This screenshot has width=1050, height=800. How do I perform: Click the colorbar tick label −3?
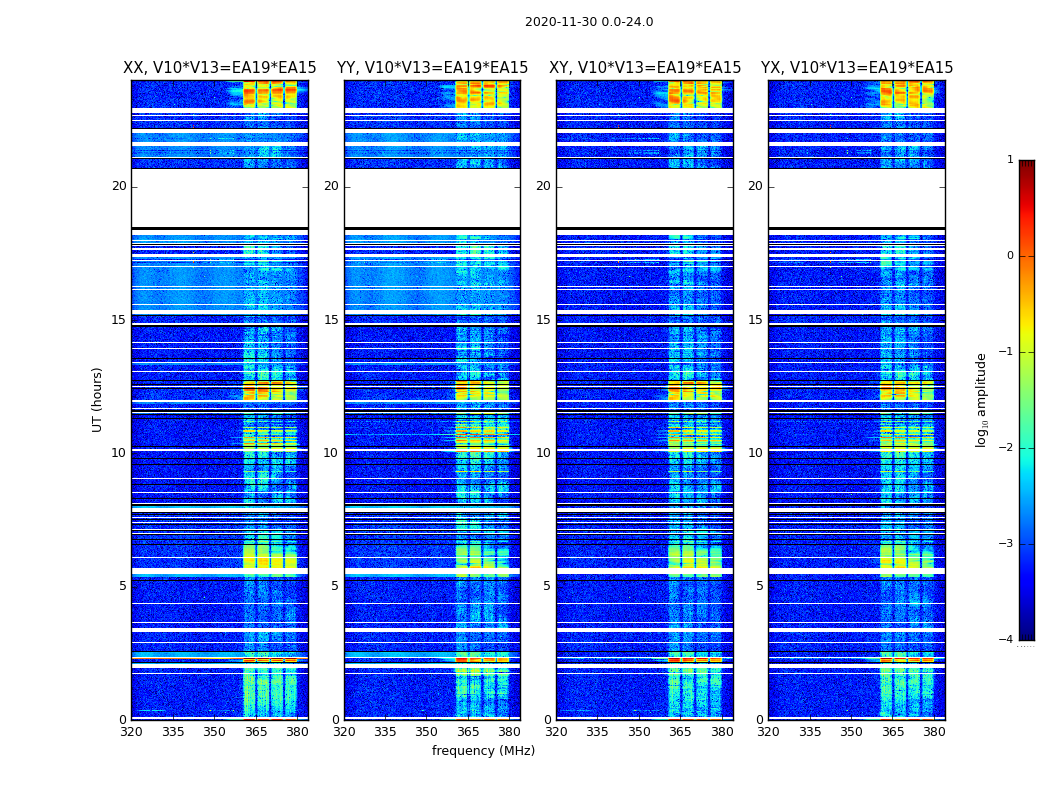(x=1006, y=544)
